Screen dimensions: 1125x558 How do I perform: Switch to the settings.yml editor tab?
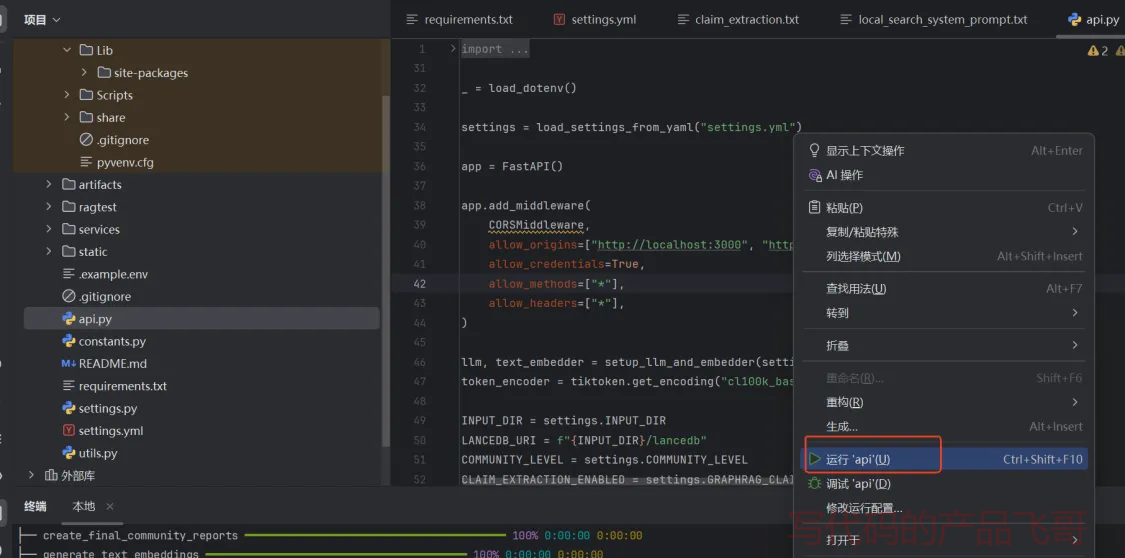[x=595, y=19]
